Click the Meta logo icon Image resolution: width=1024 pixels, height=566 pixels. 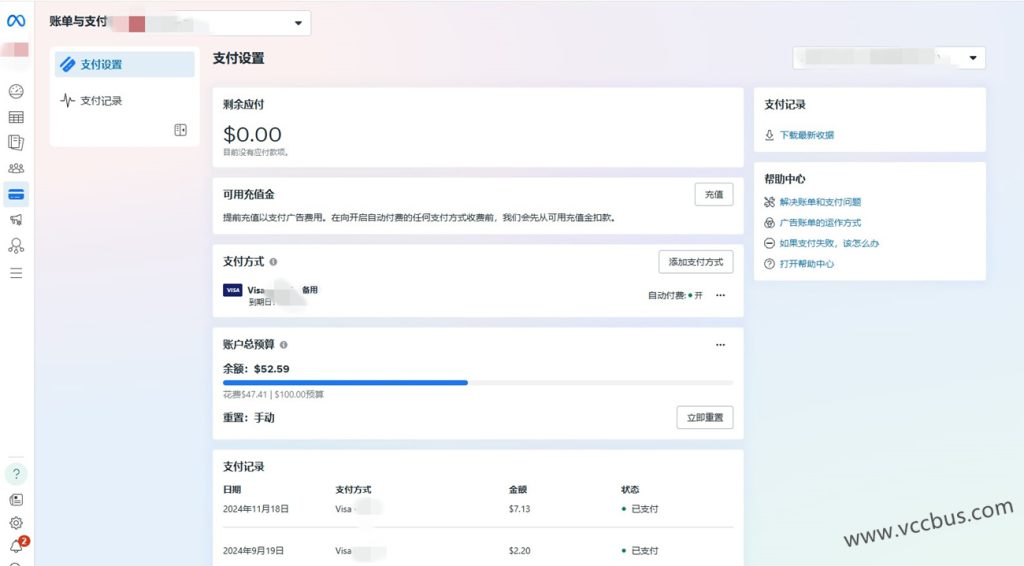coord(16,21)
